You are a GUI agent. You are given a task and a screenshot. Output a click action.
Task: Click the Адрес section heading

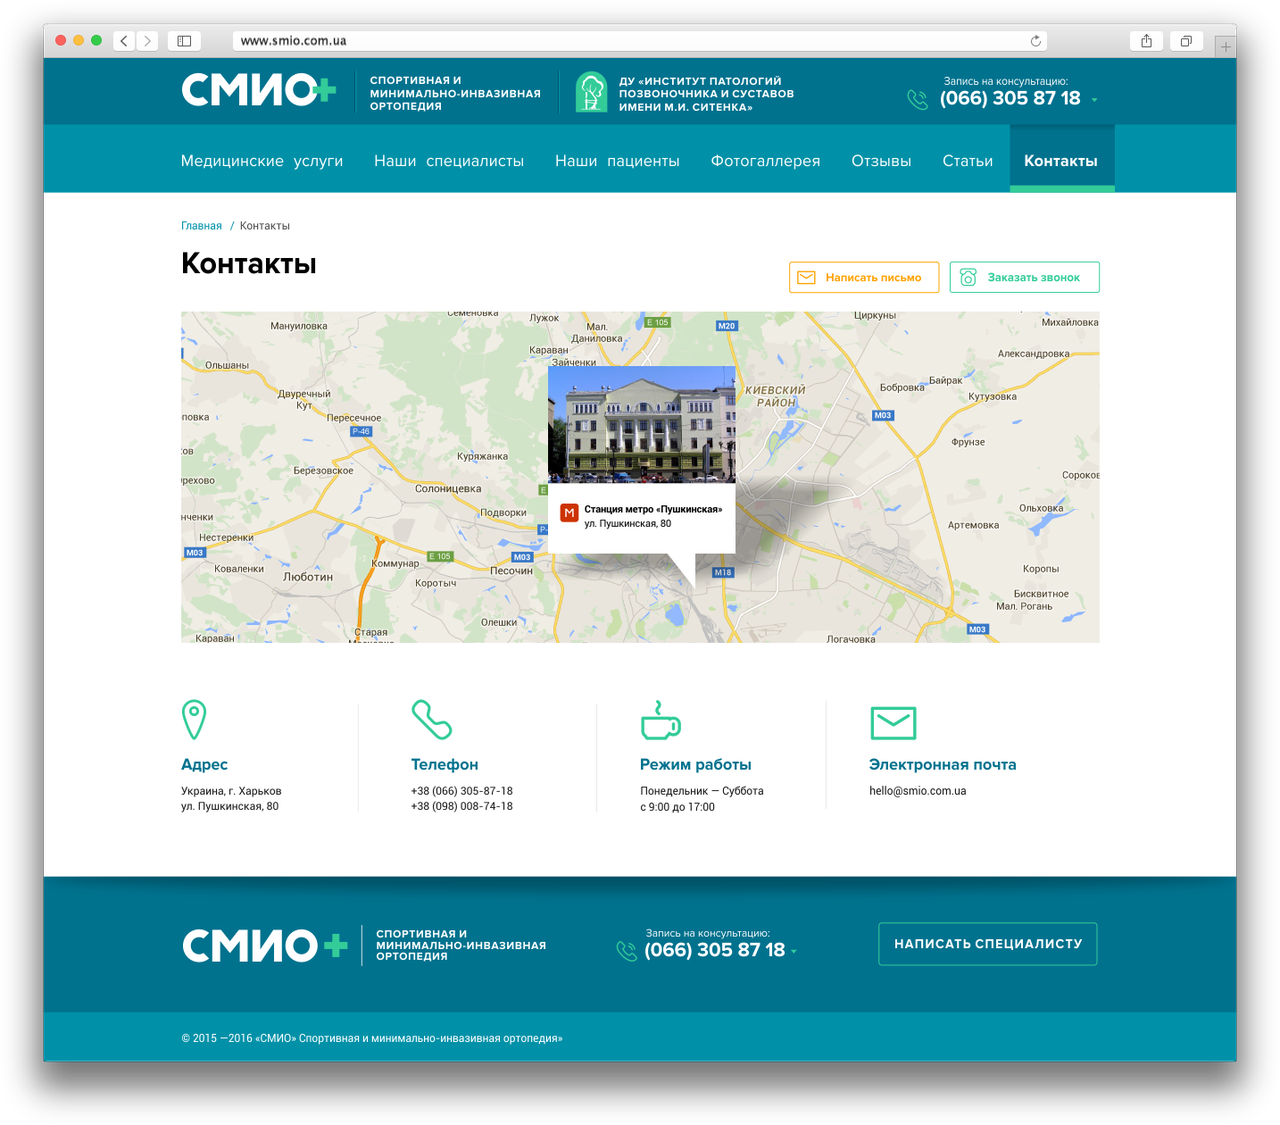(204, 764)
